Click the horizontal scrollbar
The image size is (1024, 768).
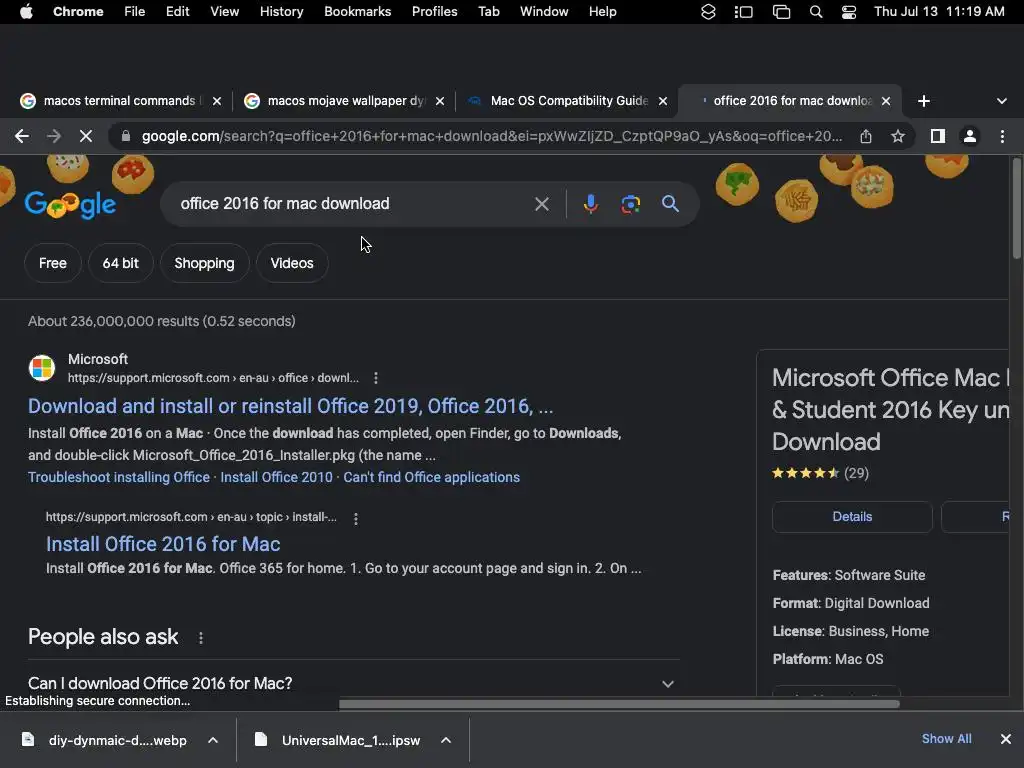tap(618, 704)
